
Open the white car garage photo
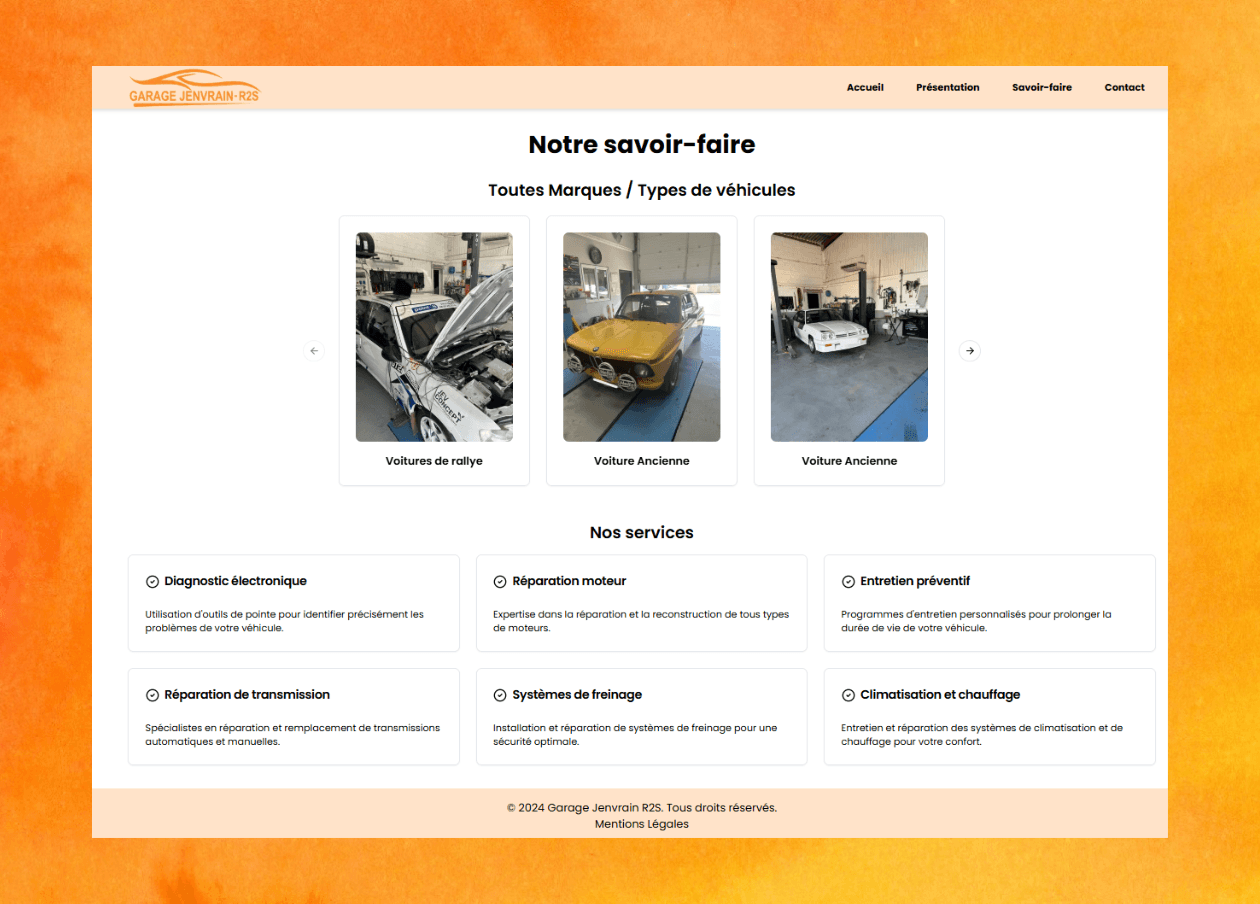(x=849, y=337)
